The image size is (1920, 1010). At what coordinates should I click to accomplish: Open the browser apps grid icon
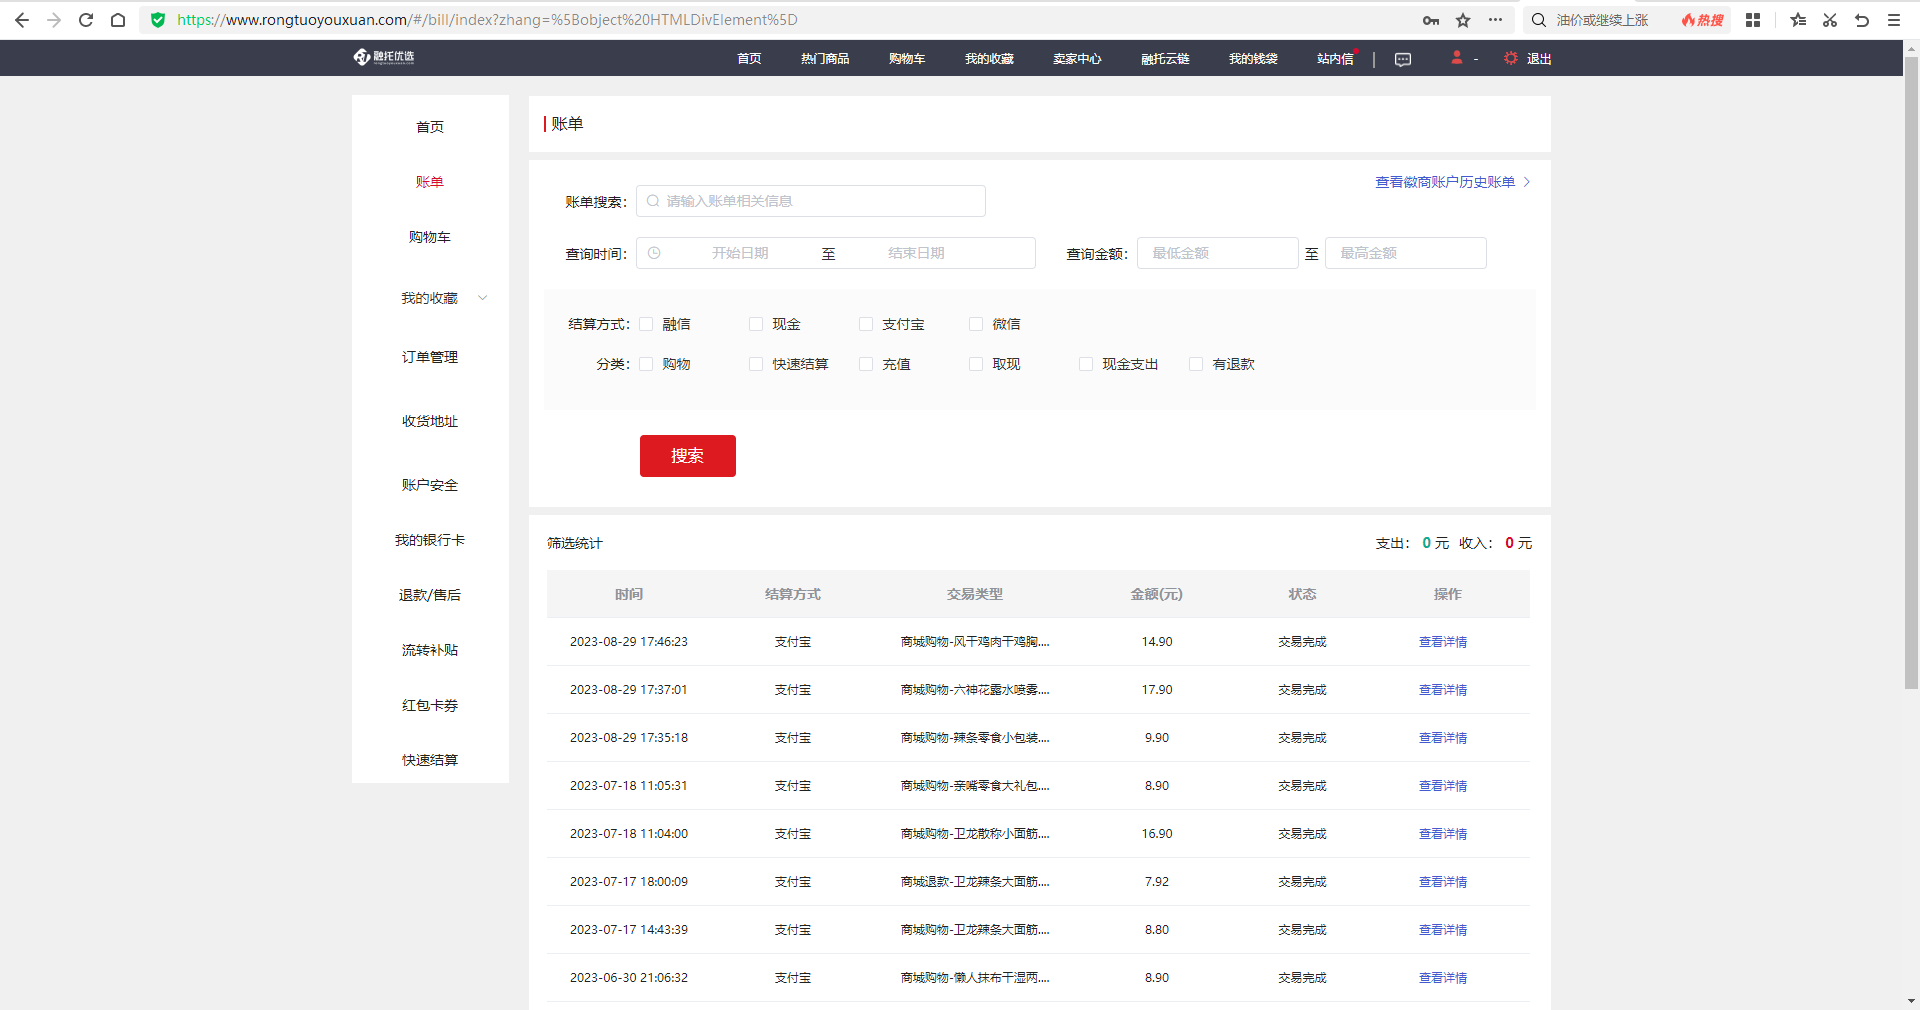[x=1753, y=20]
